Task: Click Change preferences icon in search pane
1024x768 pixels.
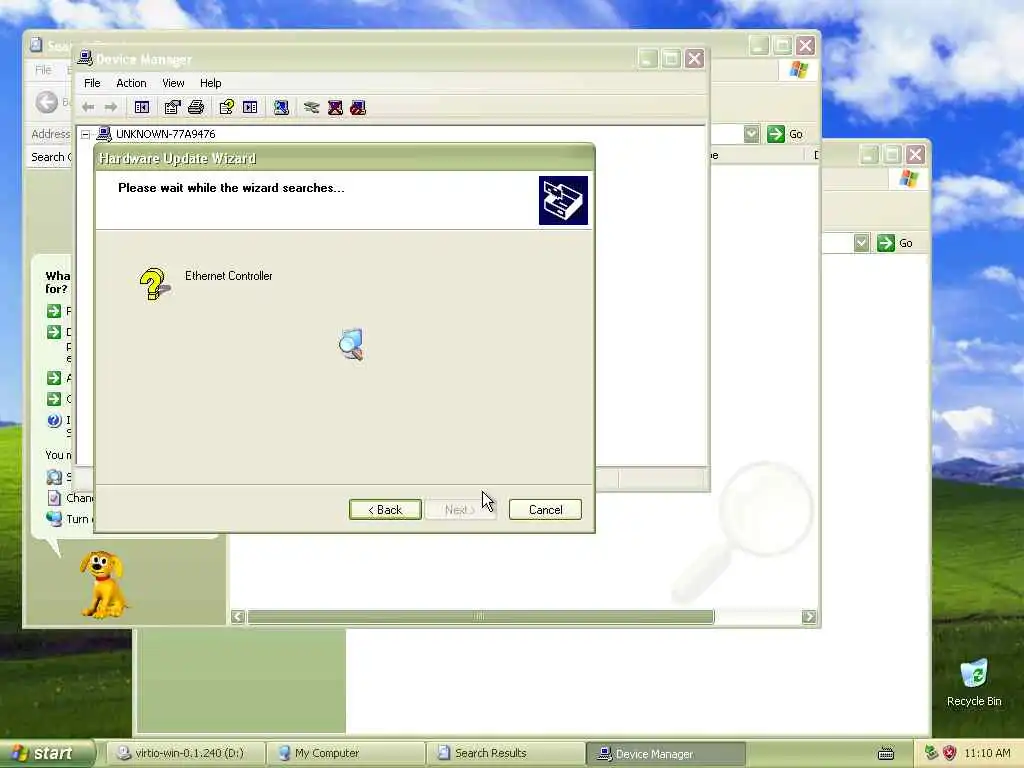Action: [x=55, y=498]
